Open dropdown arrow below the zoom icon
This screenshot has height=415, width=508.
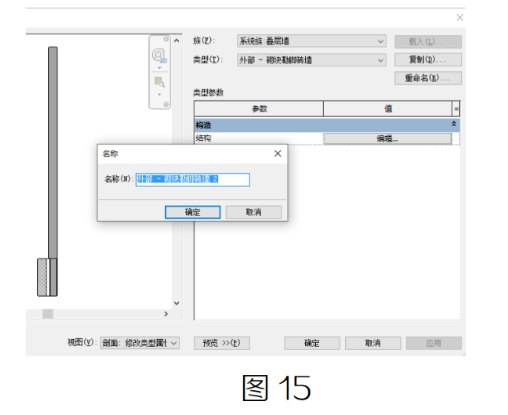coord(159,95)
